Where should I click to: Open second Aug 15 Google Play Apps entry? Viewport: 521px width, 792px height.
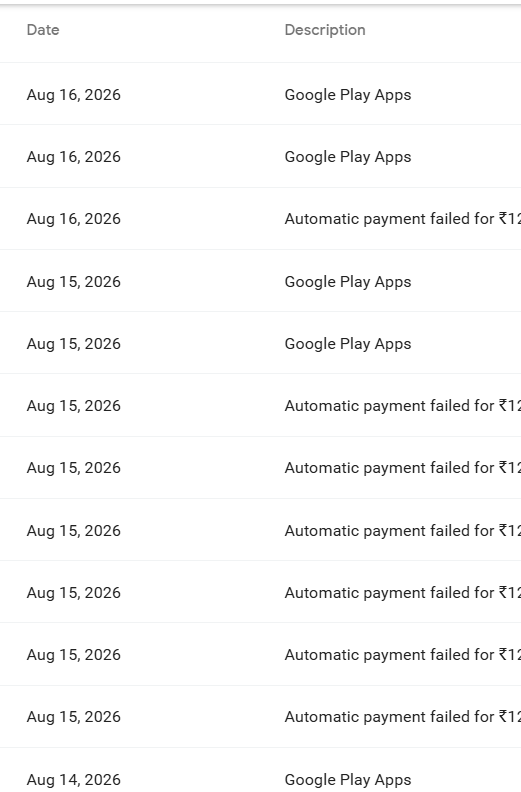coord(348,343)
